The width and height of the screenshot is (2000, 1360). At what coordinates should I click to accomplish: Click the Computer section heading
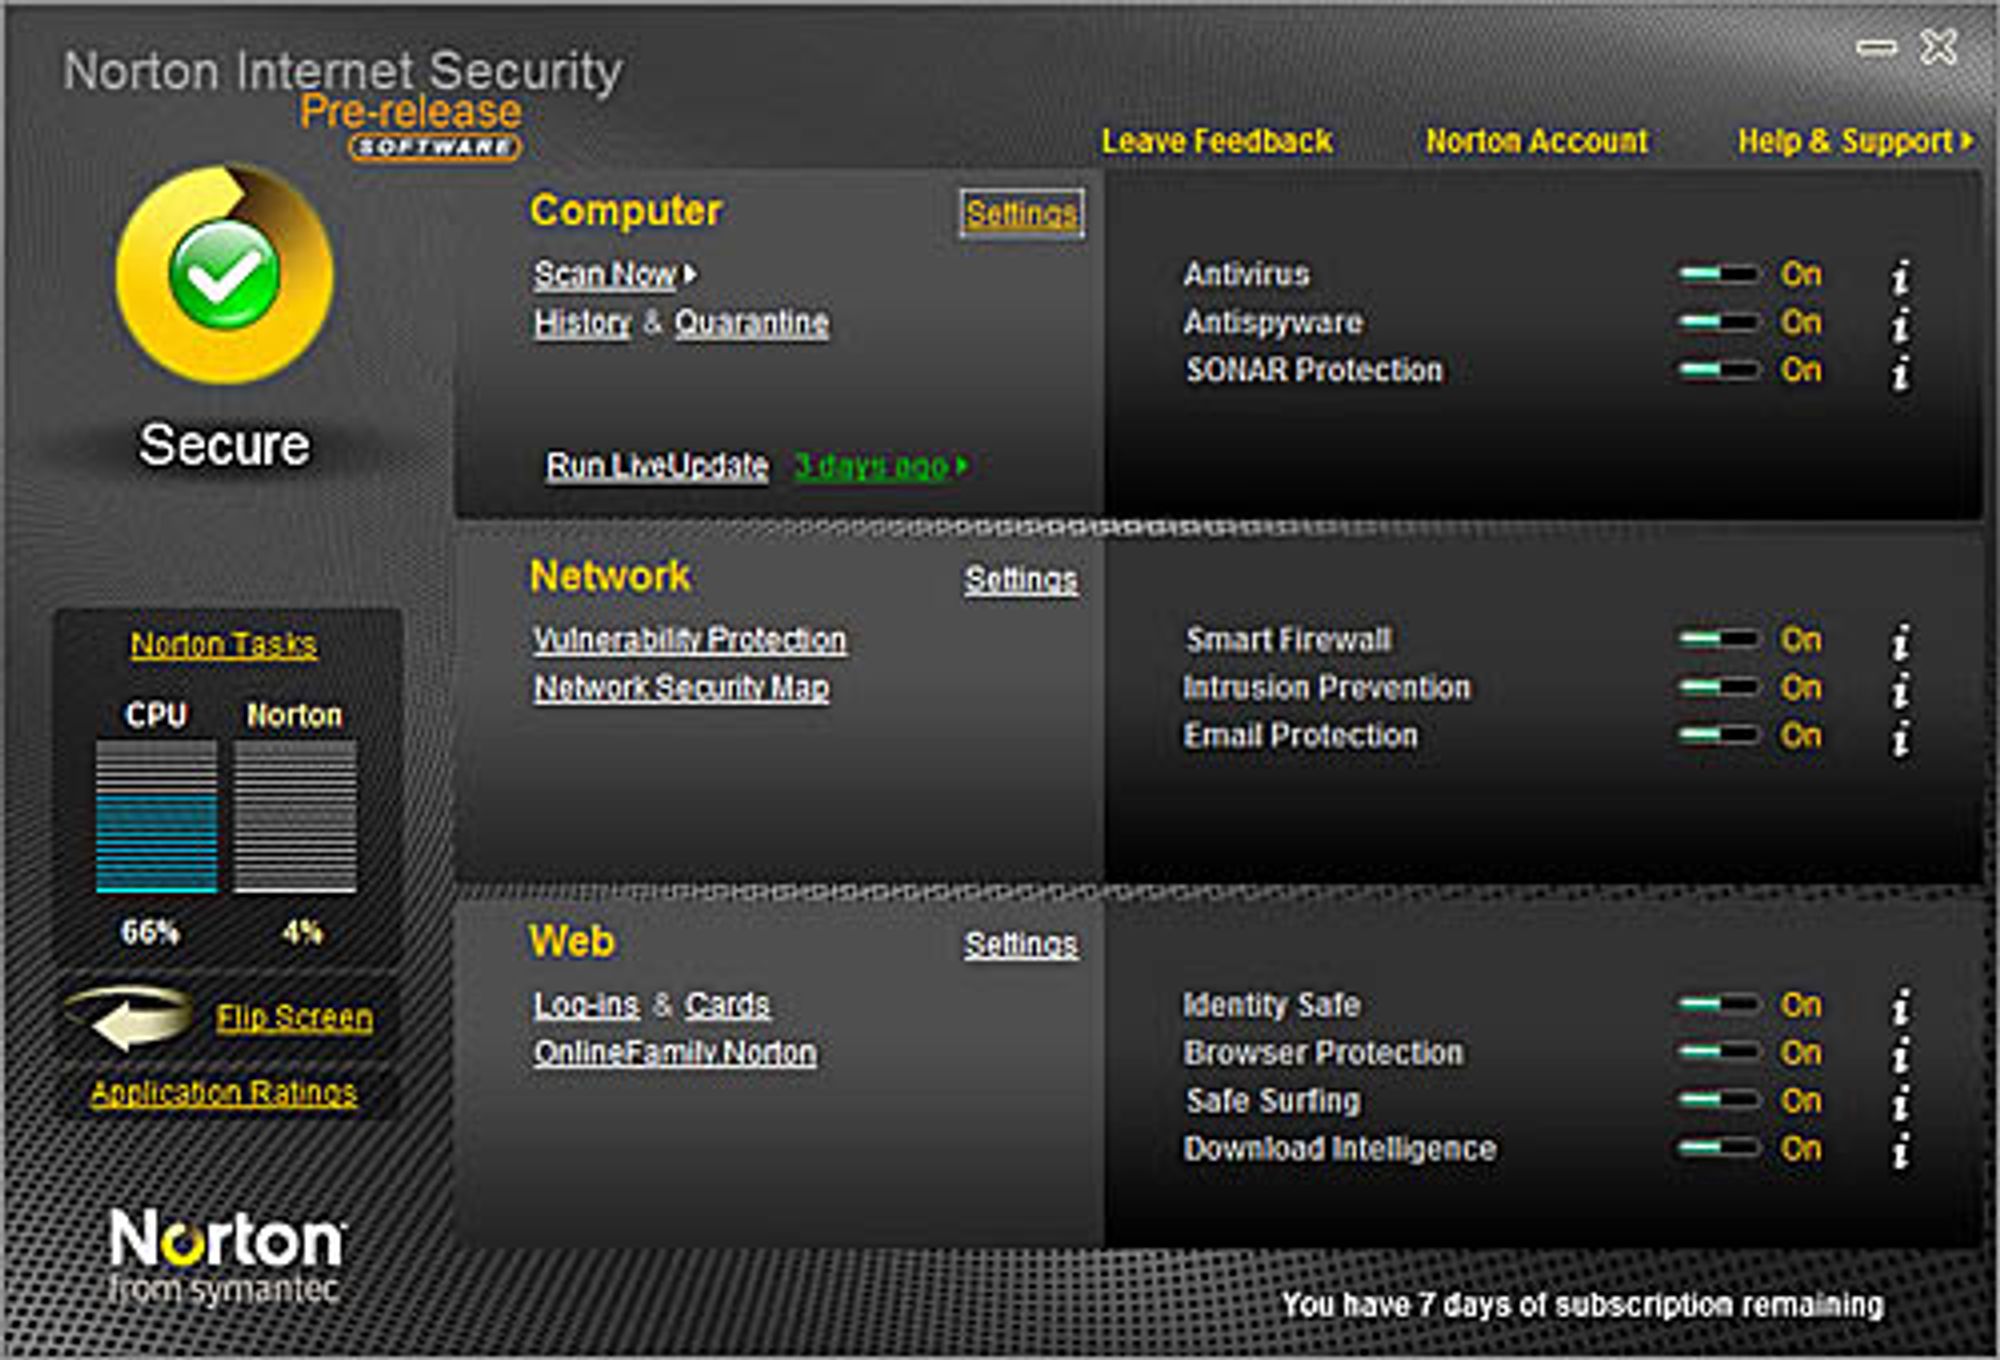626,211
